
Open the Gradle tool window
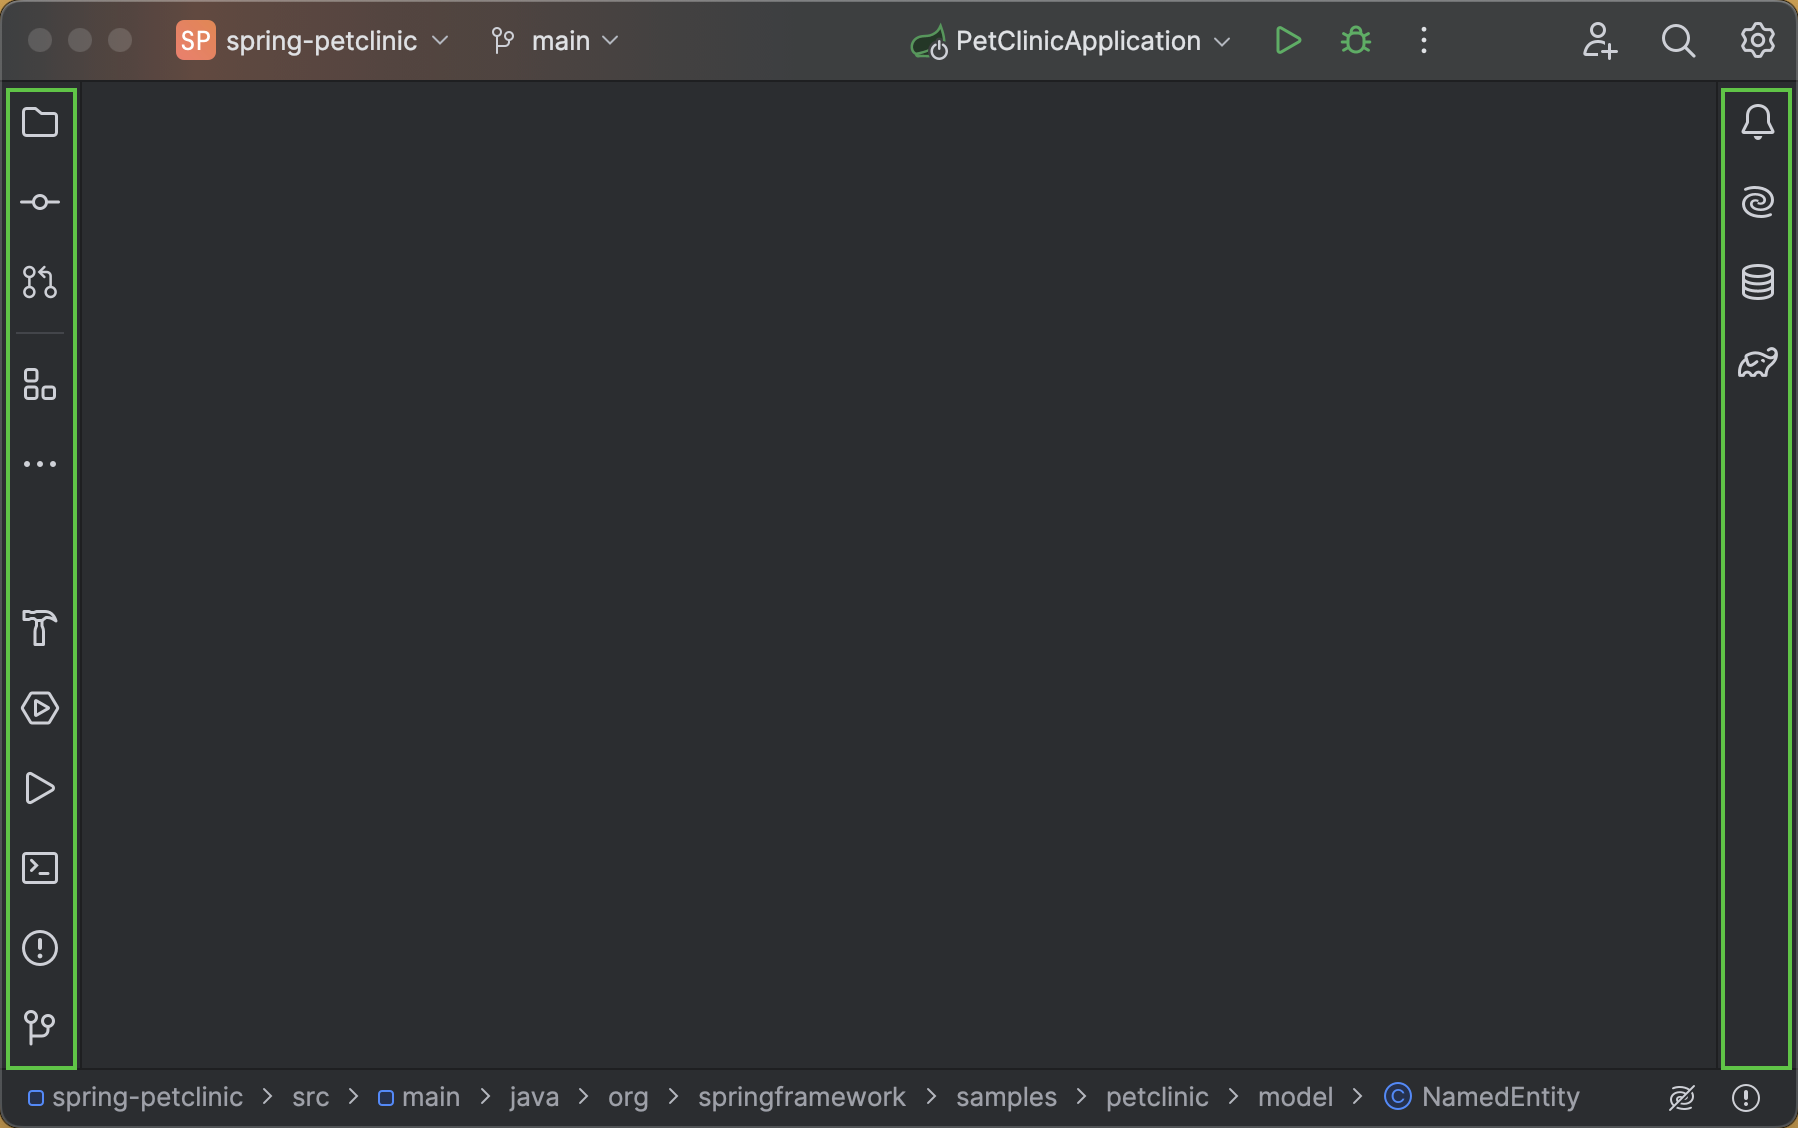(1757, 362)
